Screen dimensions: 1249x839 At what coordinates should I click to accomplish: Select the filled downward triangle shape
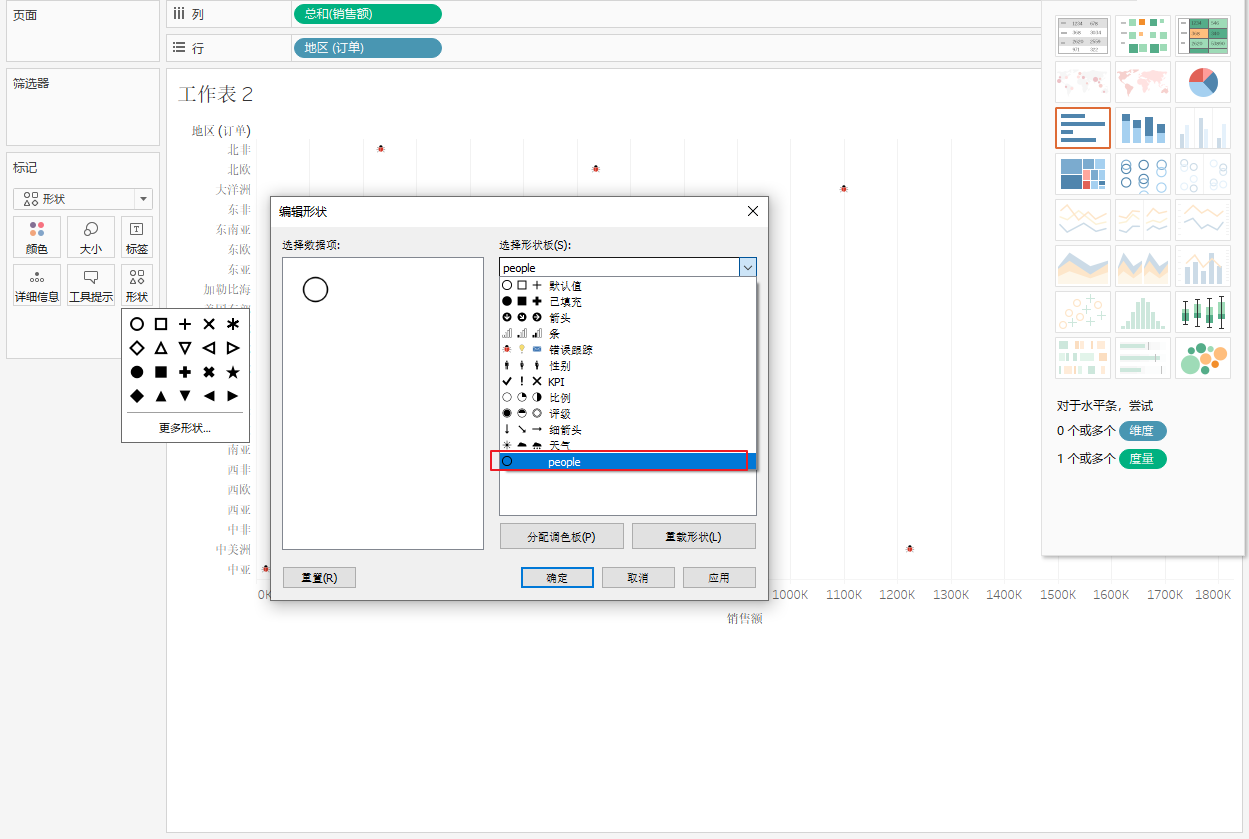click(185, 396)
